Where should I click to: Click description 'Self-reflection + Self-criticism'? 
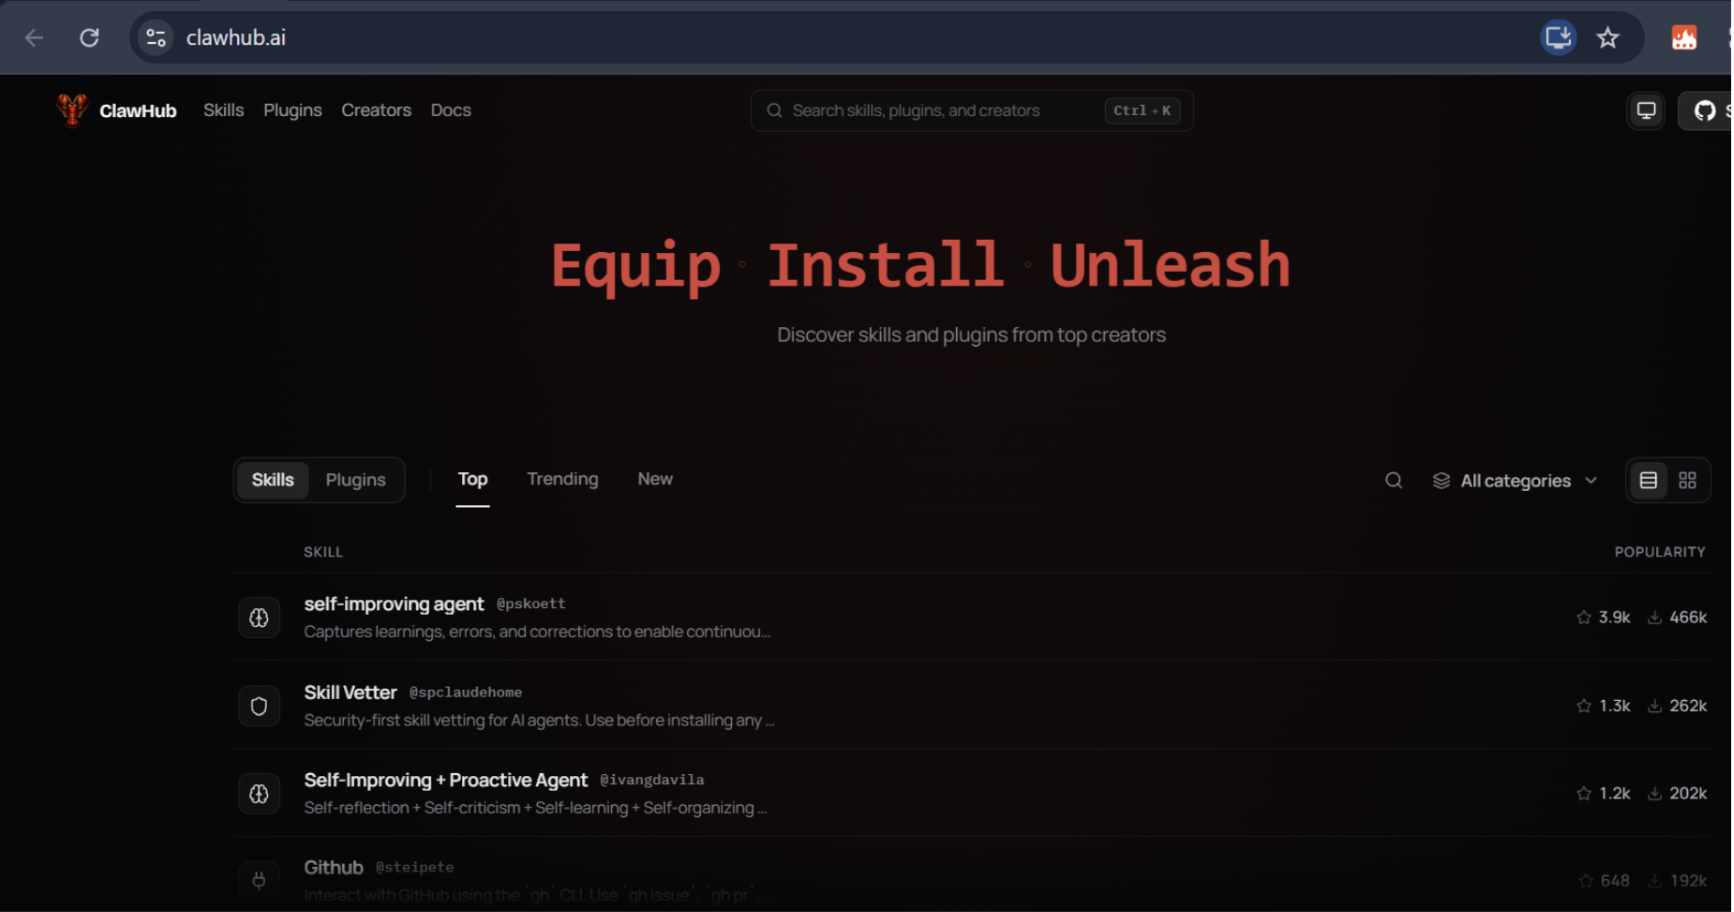pyautogui.click(x=535, y=808)
